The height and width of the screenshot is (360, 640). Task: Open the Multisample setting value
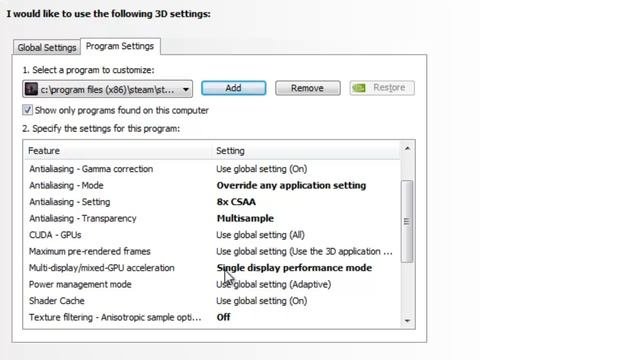(x=245, y=218)
